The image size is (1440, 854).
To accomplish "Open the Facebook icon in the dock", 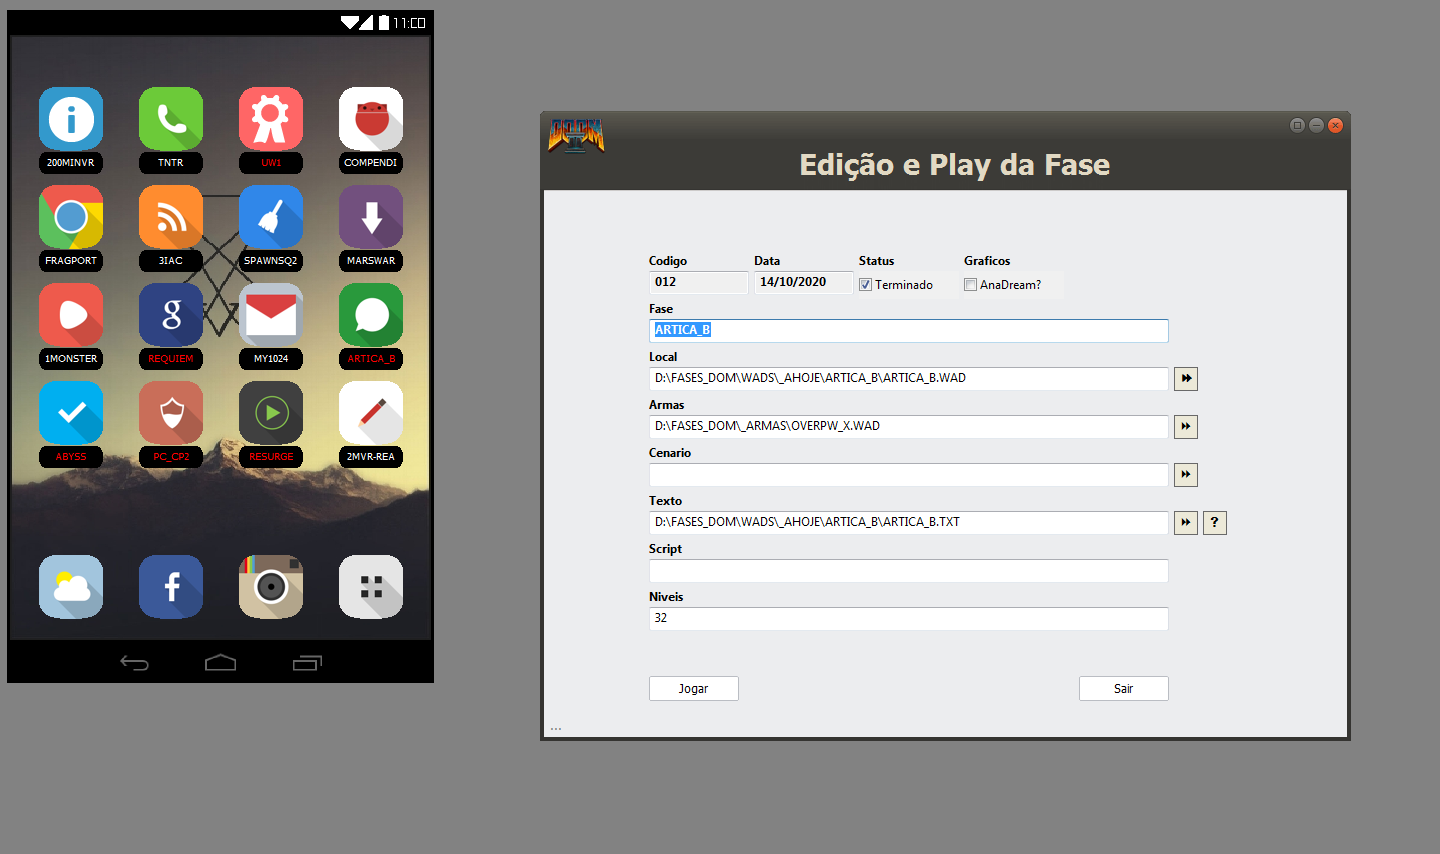I will [171, 587].
